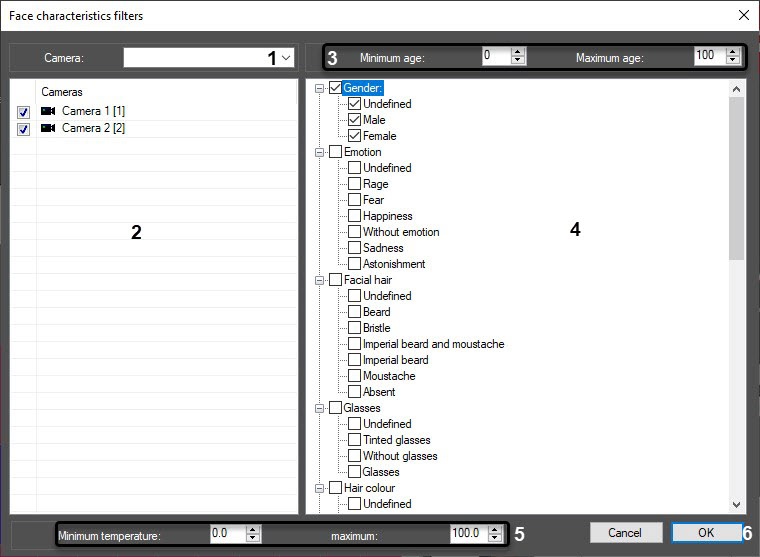This screenshot has height=557, width=760.
Task: Collapse the Hair colour tree node
Action: click(319, 488)
